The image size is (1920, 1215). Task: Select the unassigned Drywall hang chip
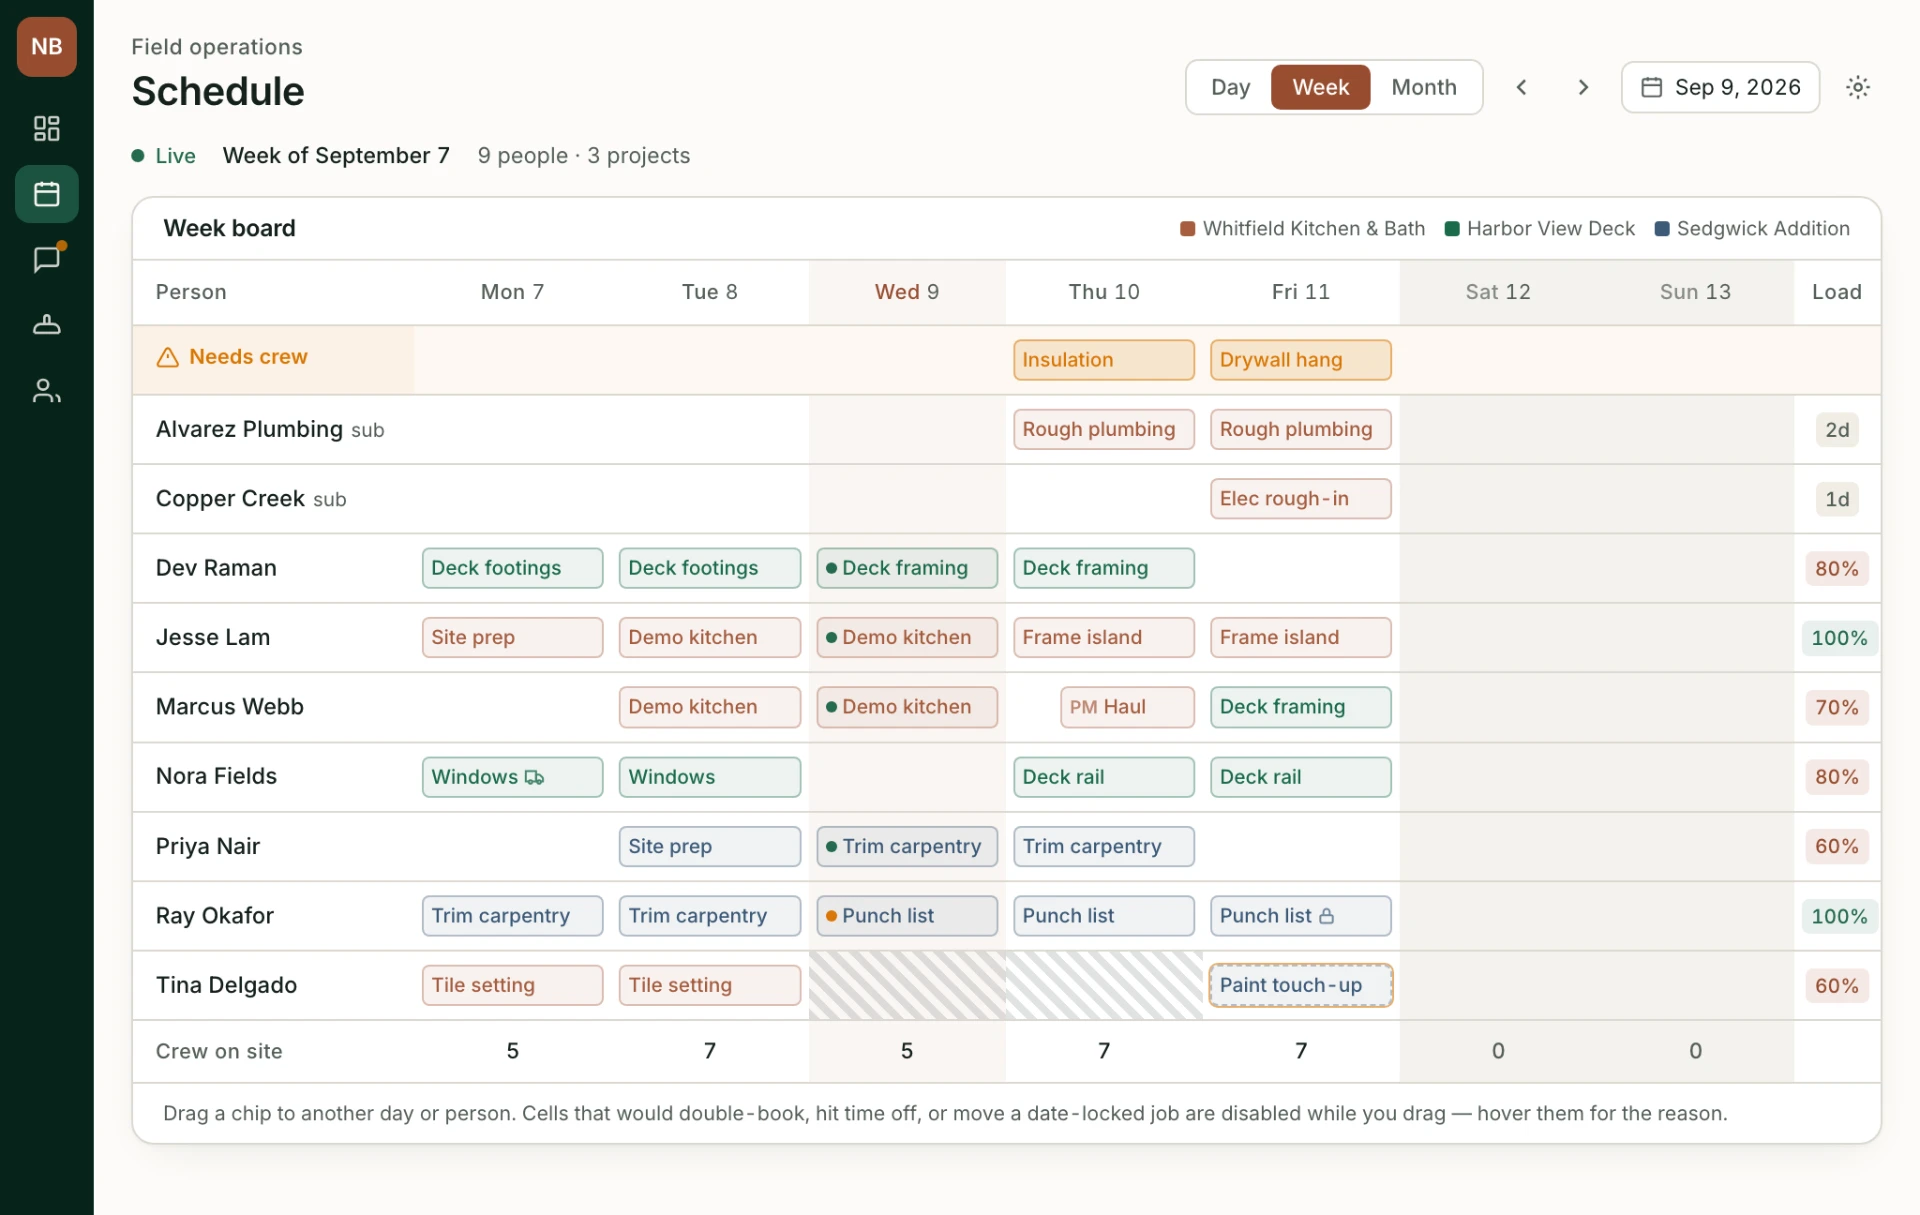[x=1300, y=360]
